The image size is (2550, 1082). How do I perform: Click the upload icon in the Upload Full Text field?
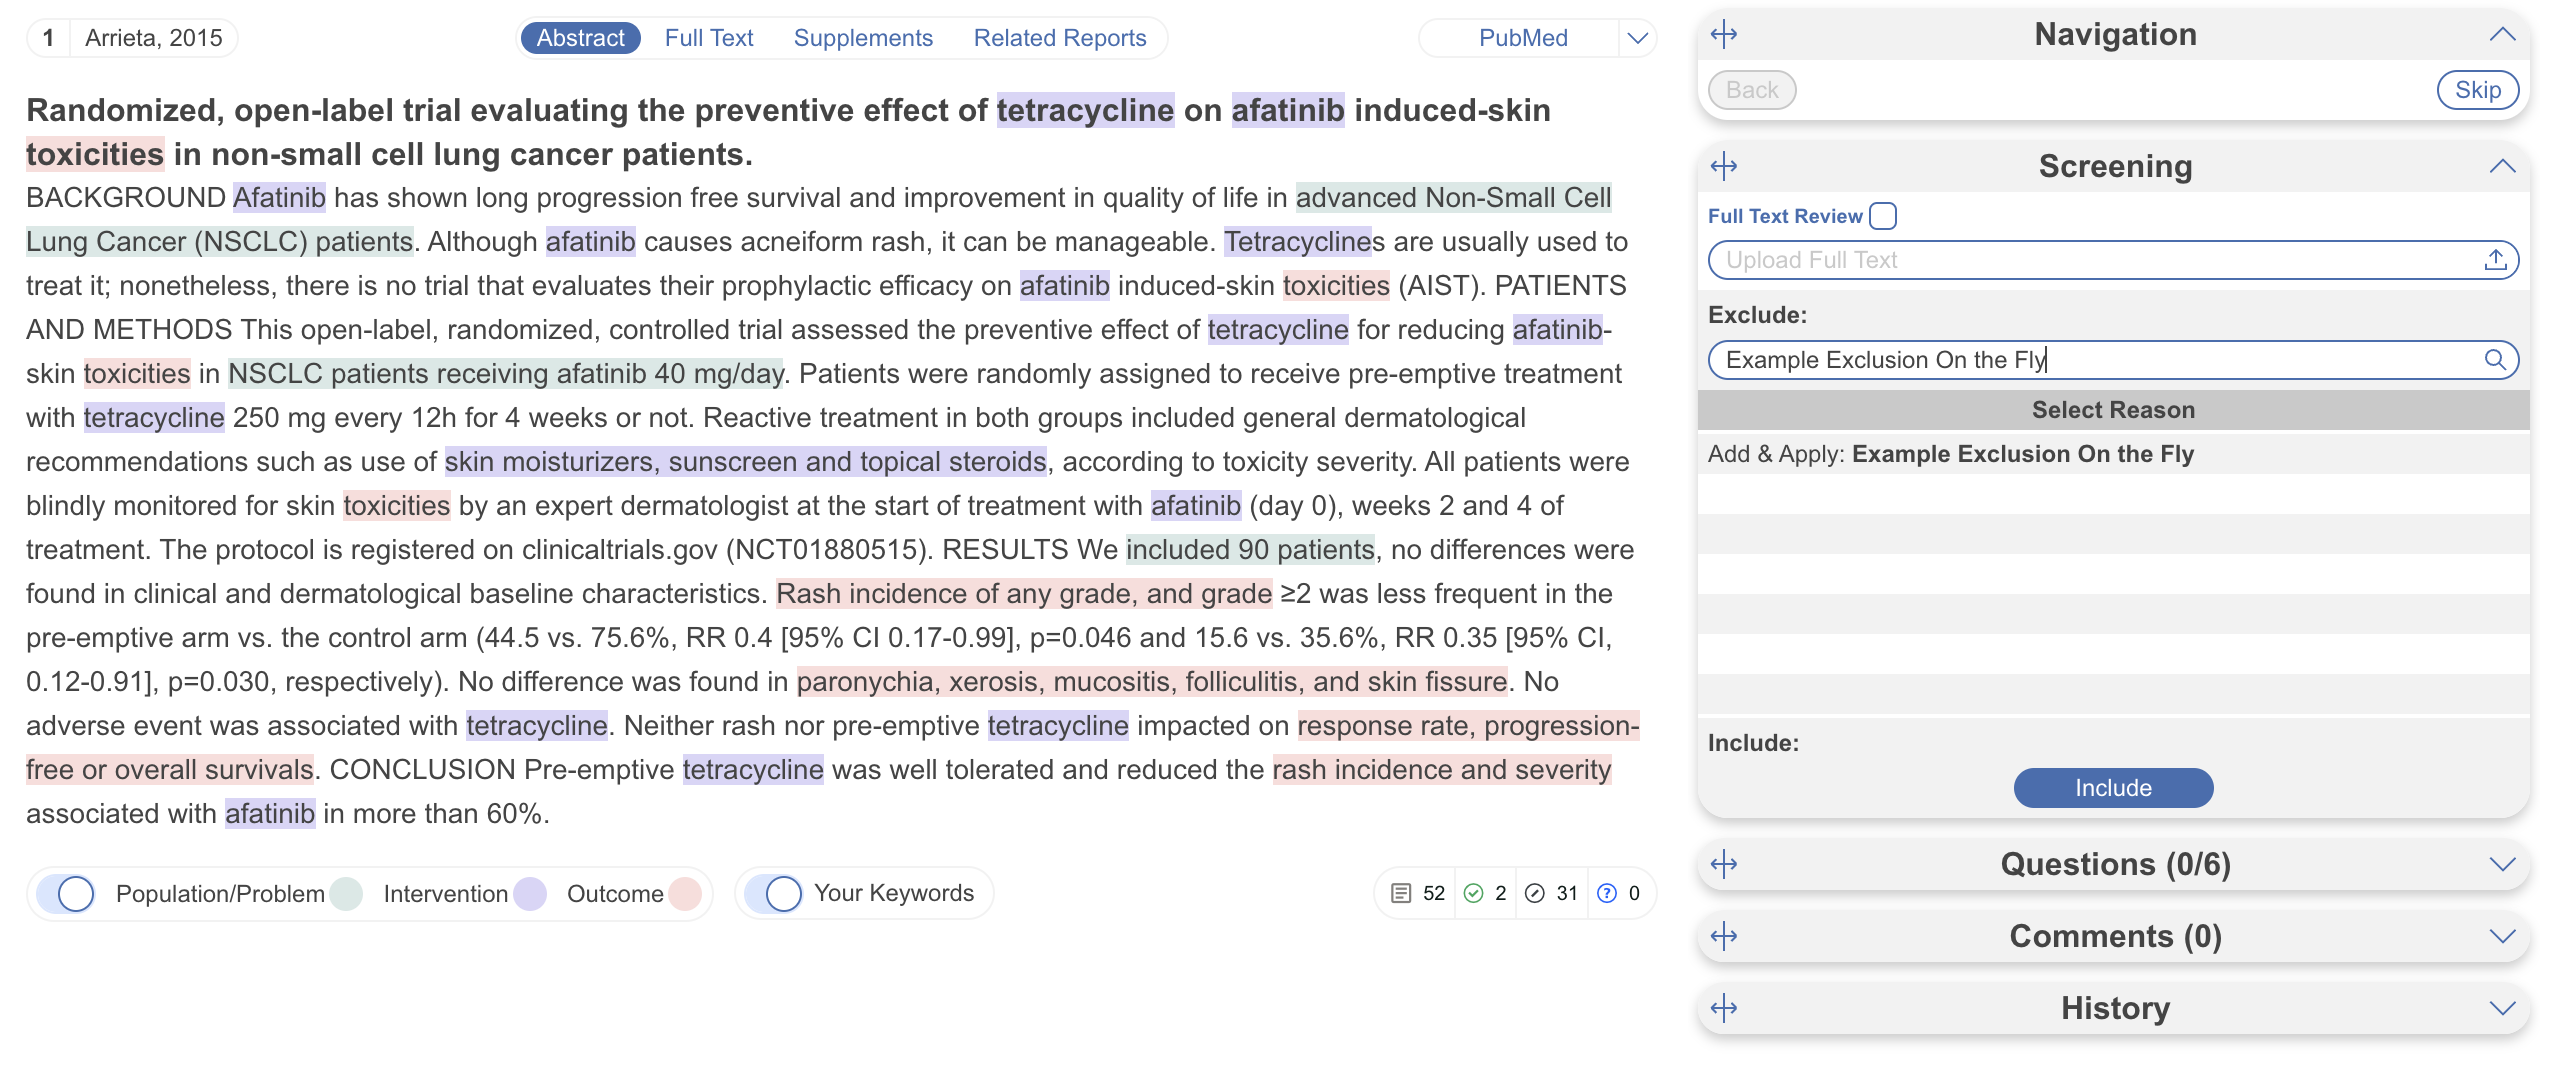(2495, 260)
